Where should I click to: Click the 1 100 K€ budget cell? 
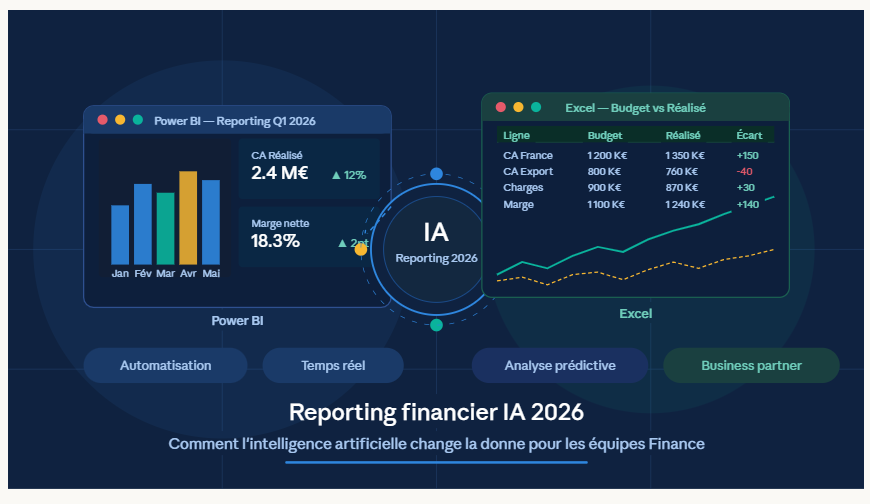[606, 204]
